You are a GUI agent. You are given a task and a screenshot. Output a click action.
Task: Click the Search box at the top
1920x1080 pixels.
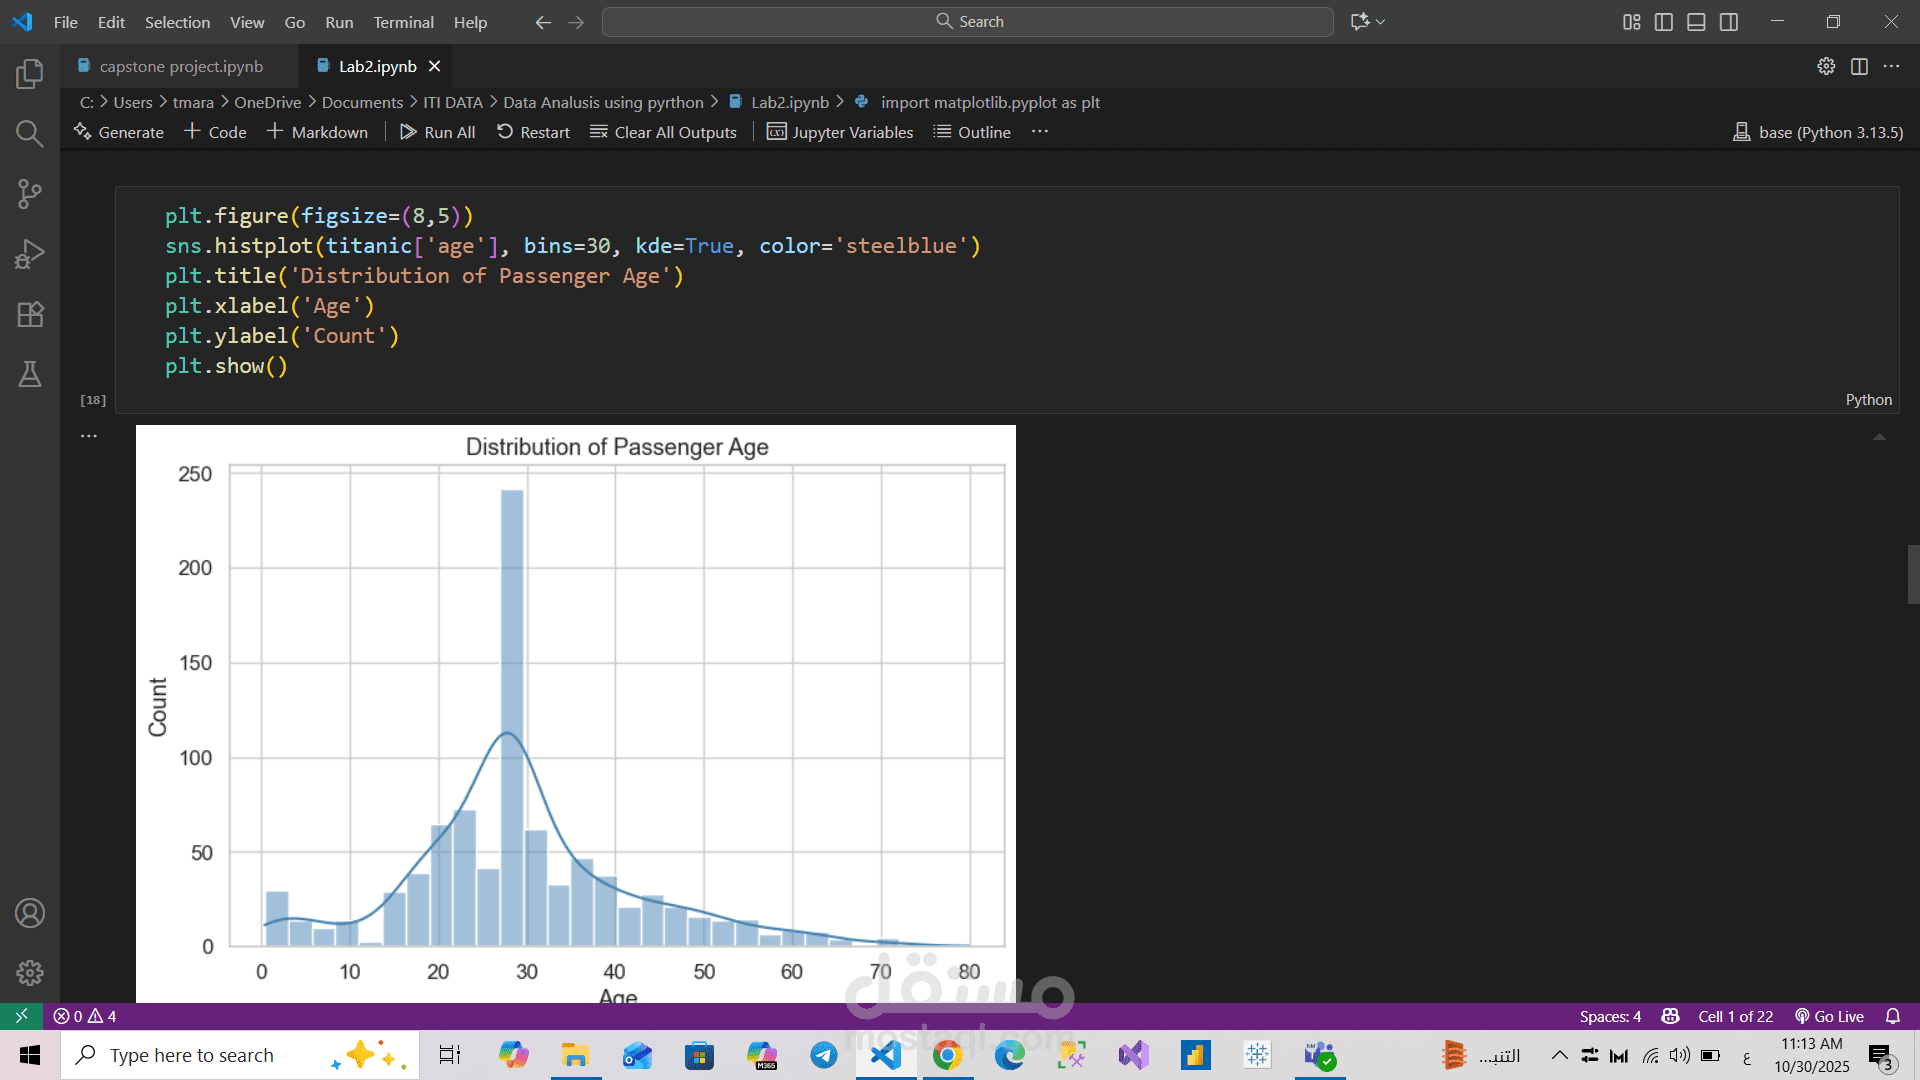point(966,20)
